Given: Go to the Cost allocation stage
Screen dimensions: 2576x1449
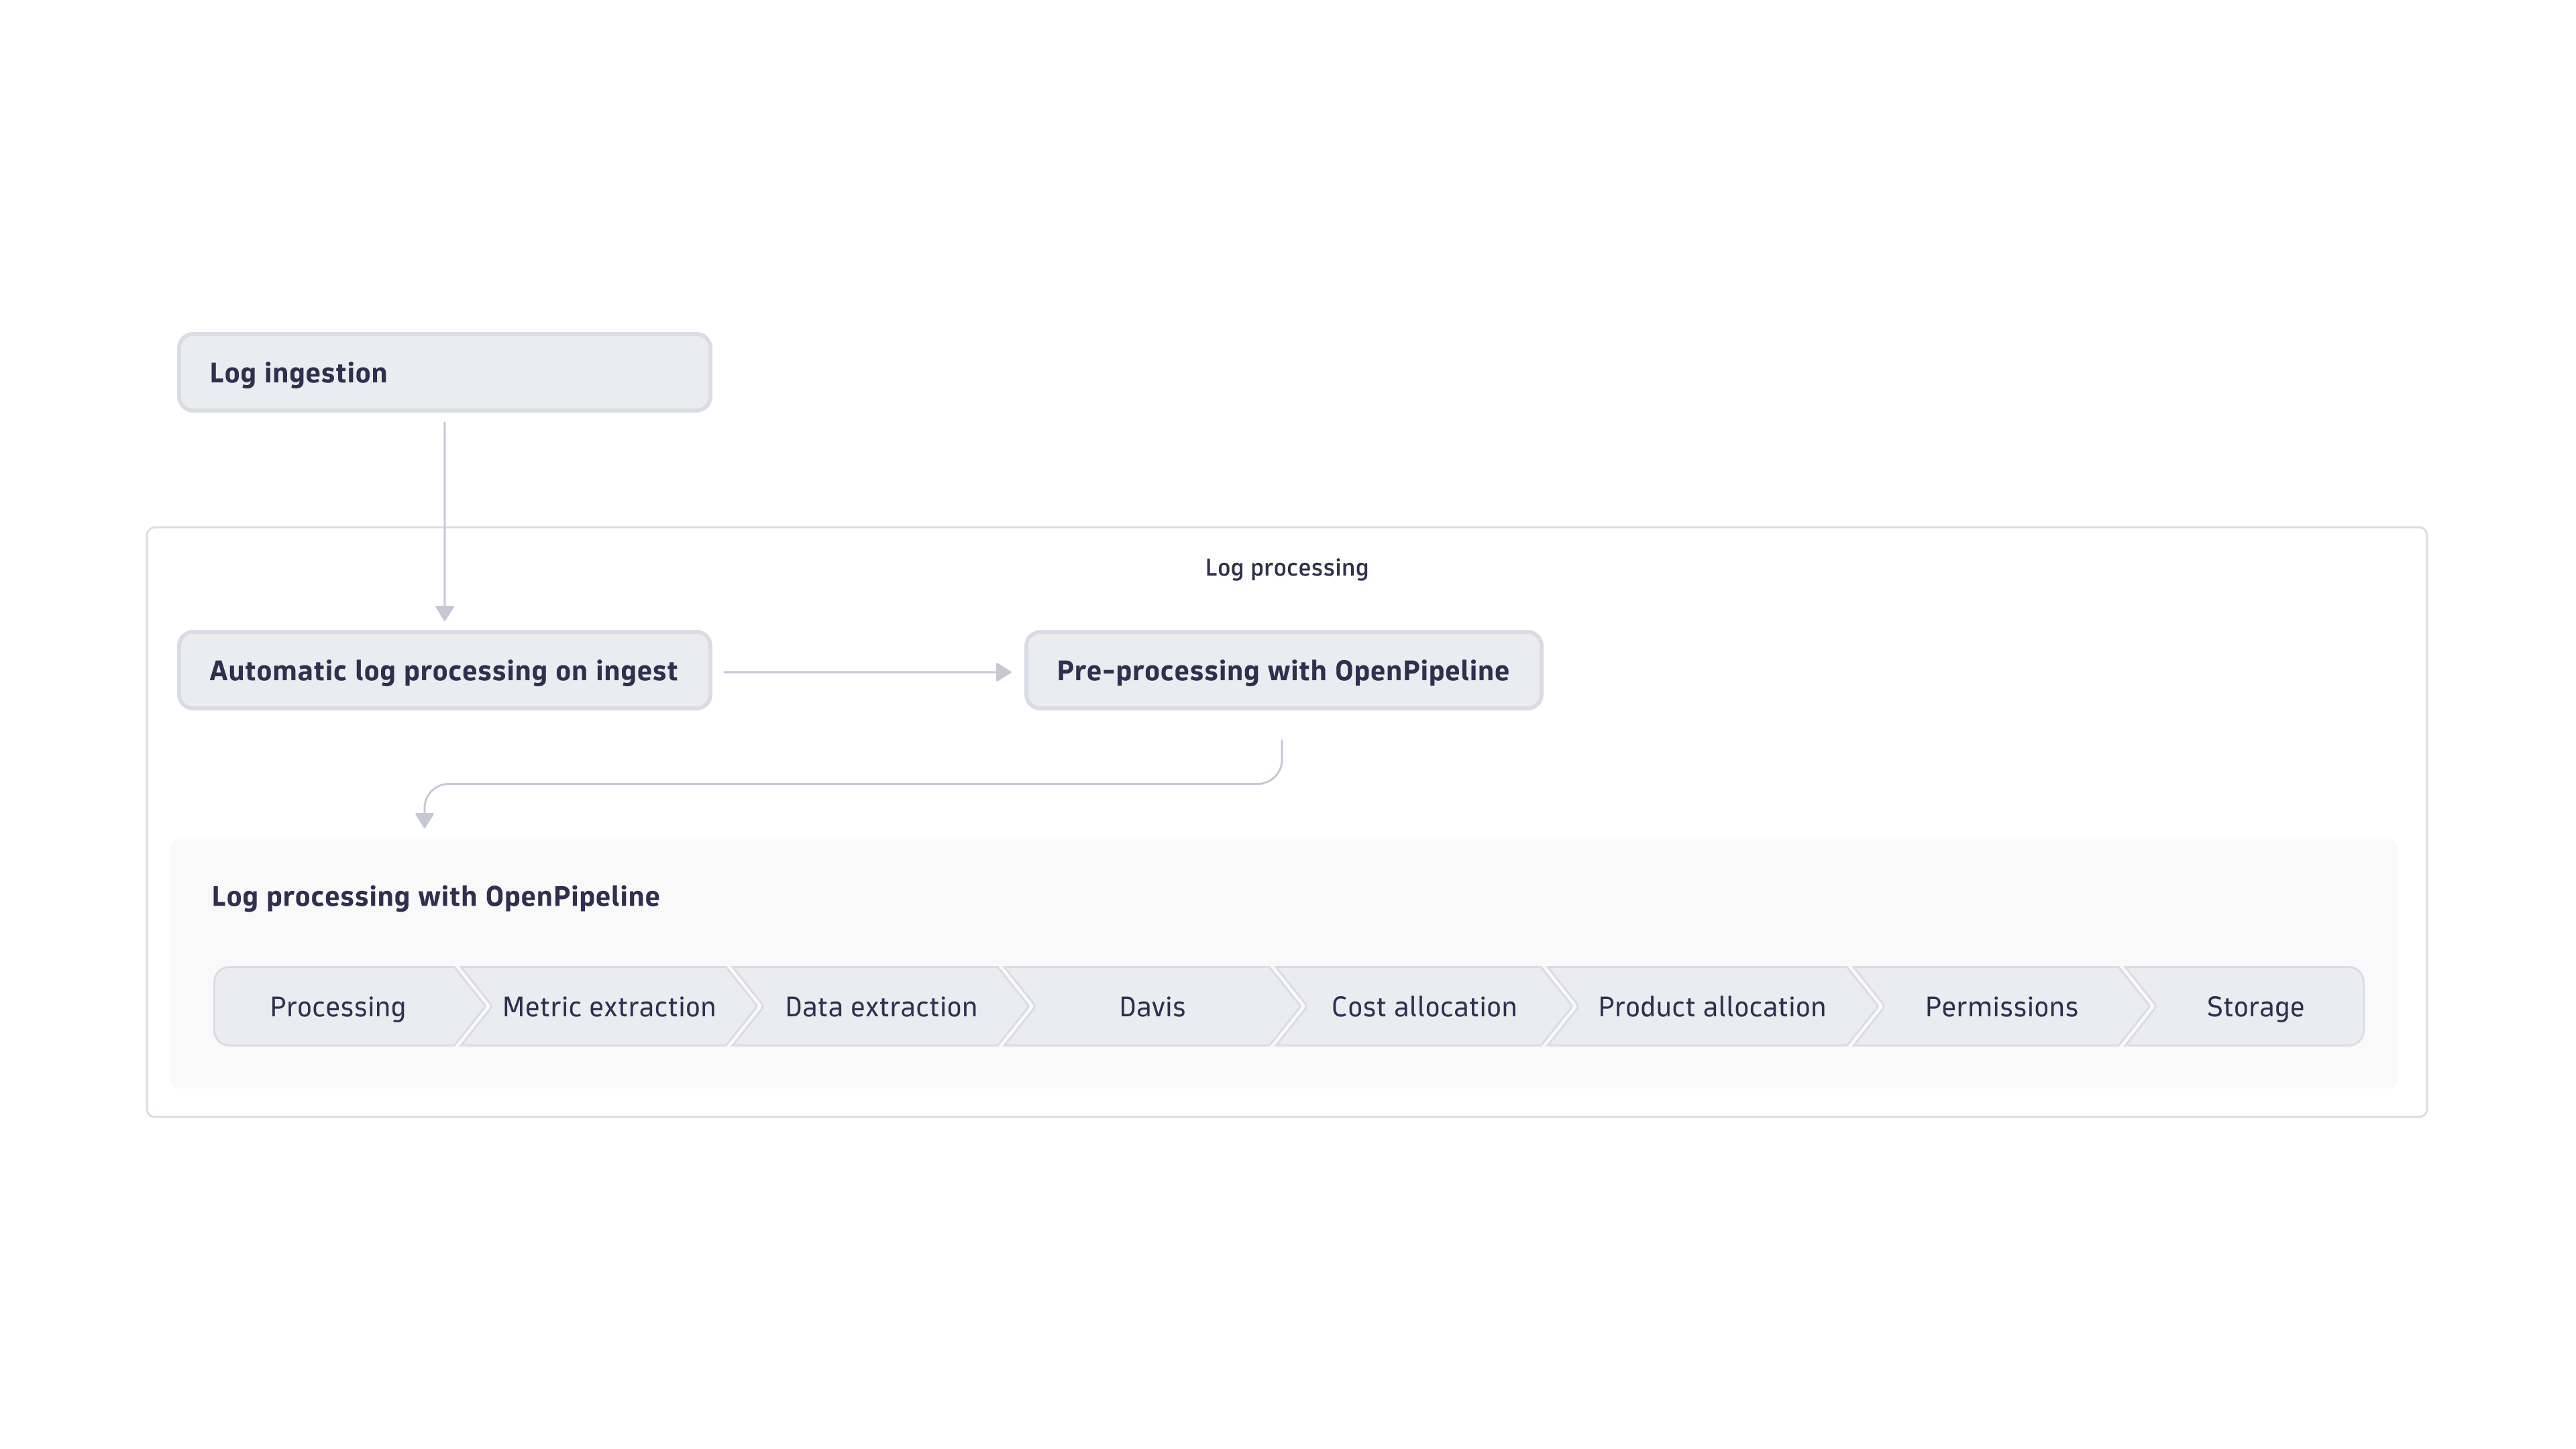Looking at the screenshot, I should tap(1424, 1006).
